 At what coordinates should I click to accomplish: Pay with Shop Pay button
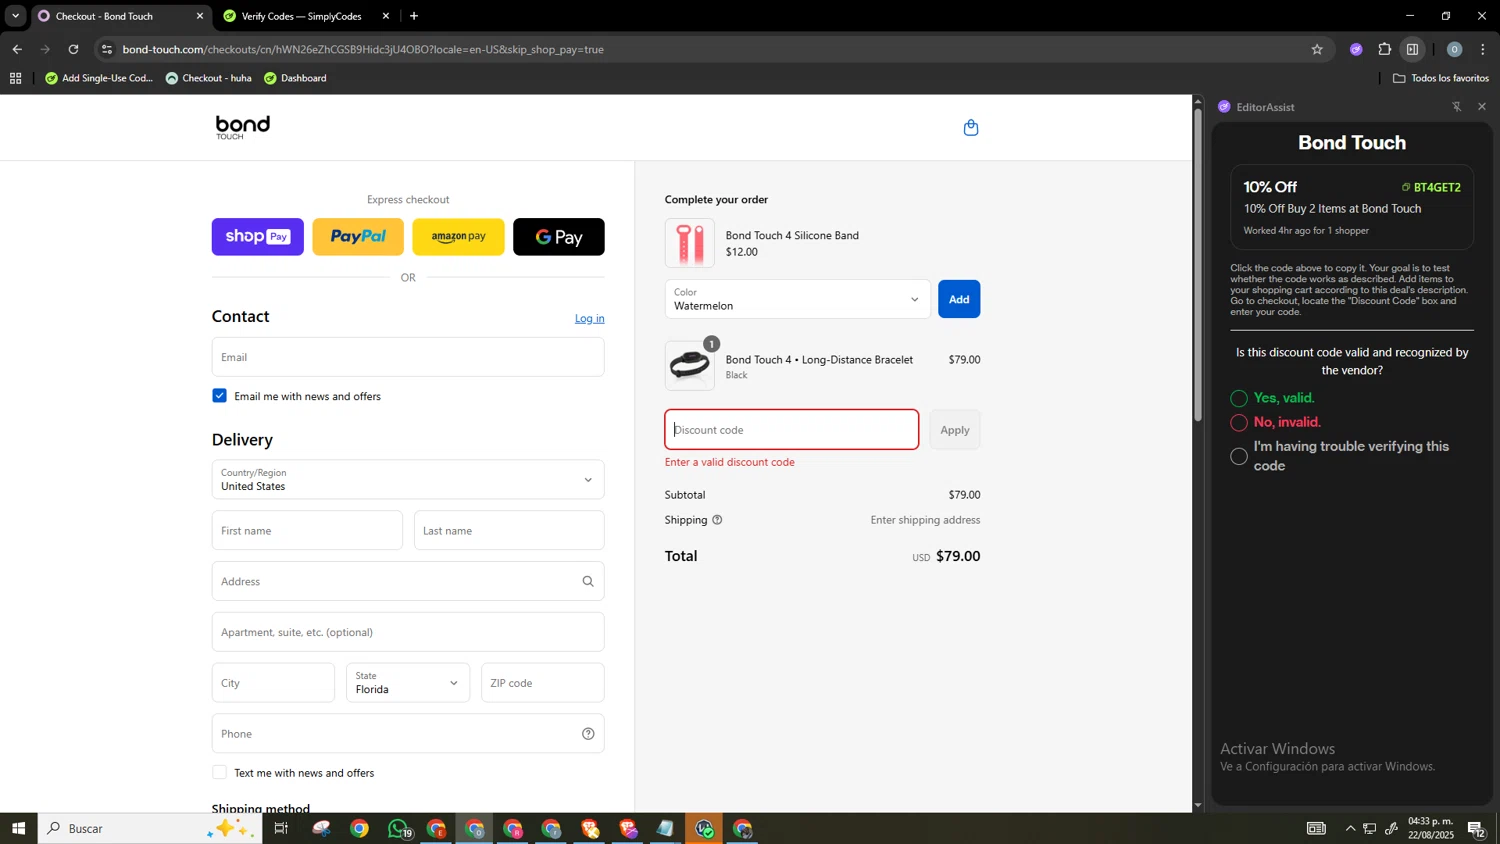pos(258,237)
